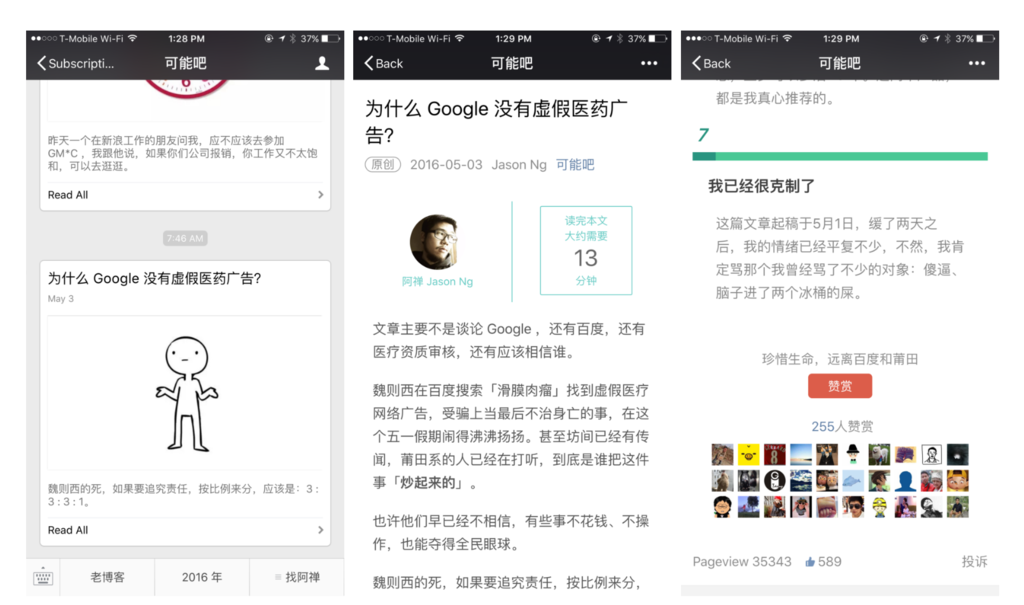Tap the Pageview 35343 count
The height and width of the screenshot is (605, 1024).
click(x=742, y=562)
